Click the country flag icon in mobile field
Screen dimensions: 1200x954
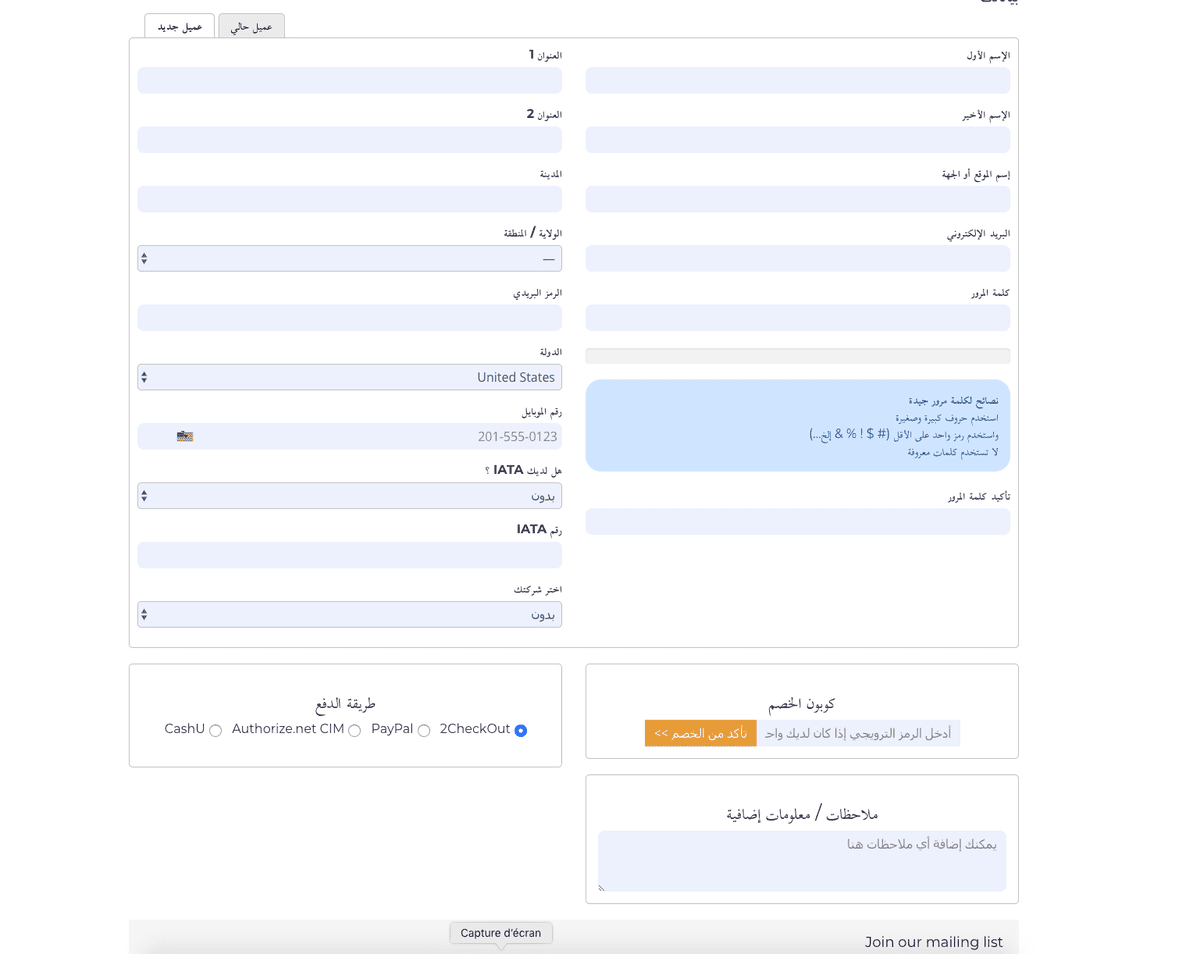[x=185, y=436]
